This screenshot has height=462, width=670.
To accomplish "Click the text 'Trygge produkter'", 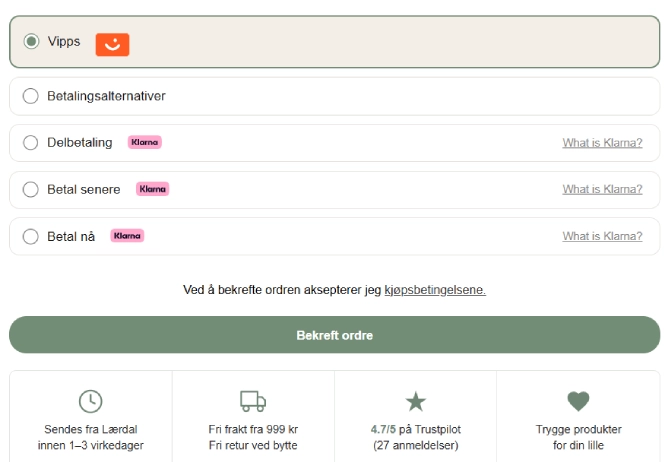I will click(x=579, y=429).
